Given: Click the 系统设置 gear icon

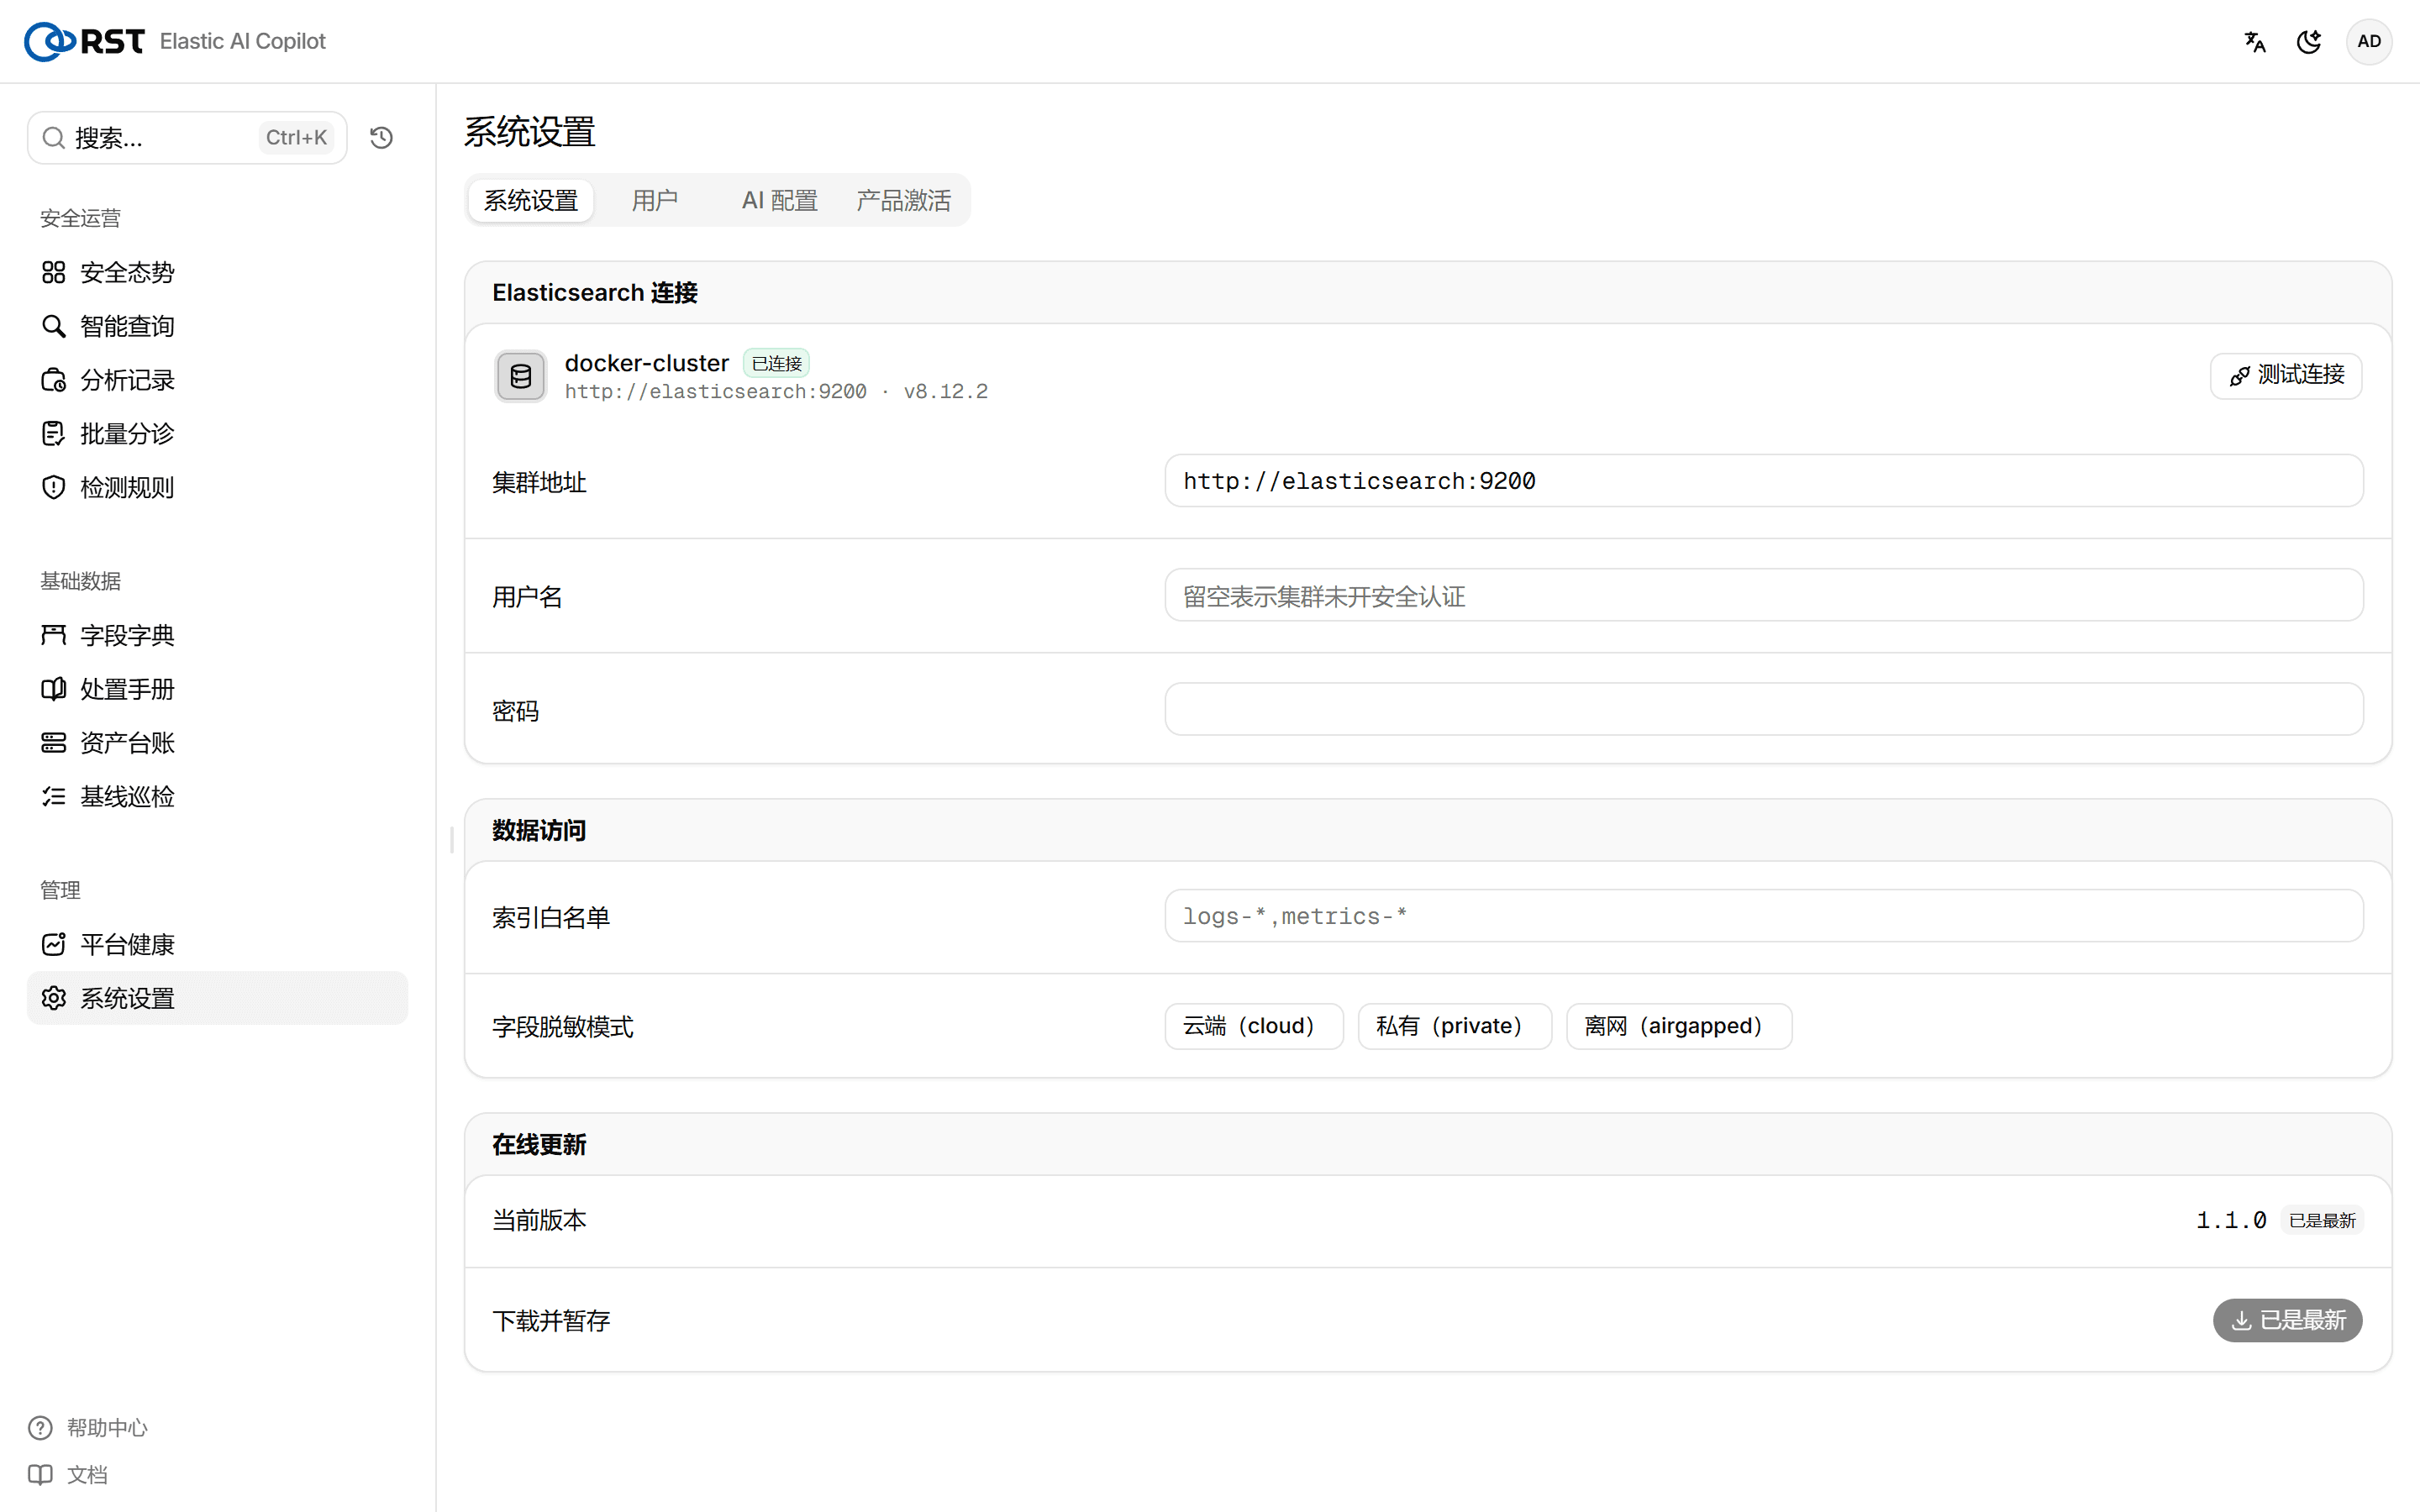Looking at the screenshot, I should tap(54, 998).
